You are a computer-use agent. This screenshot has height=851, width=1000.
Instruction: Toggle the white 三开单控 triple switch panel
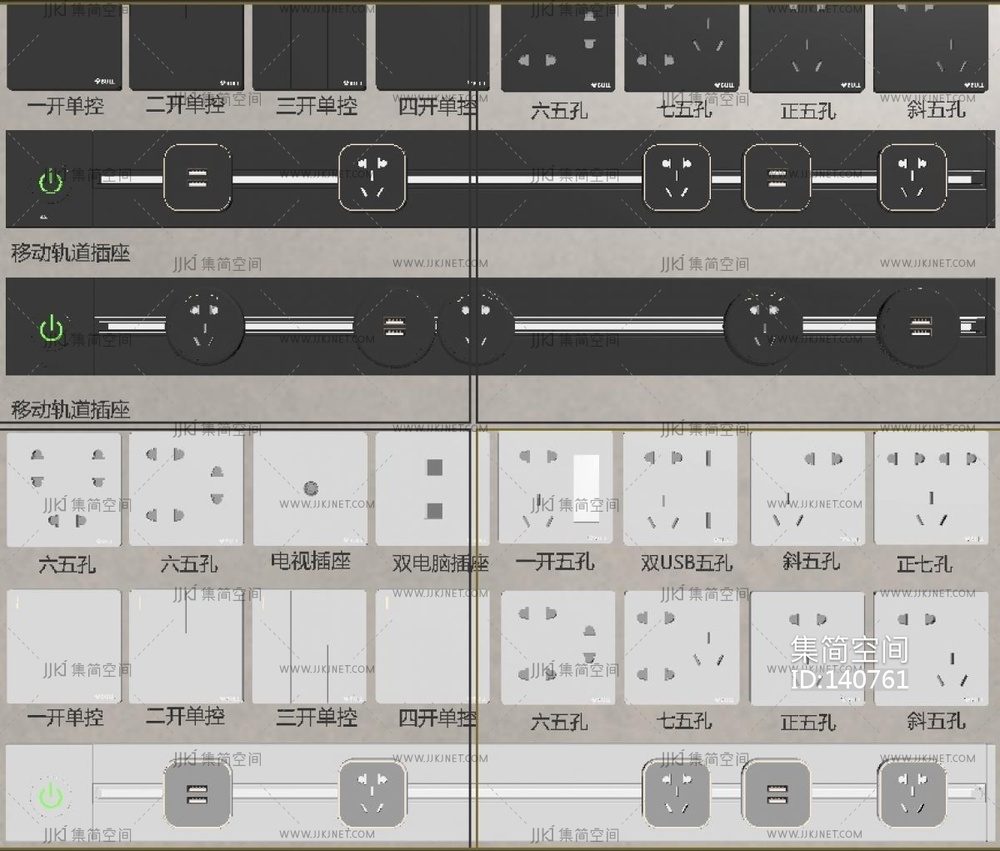[310, 647]
